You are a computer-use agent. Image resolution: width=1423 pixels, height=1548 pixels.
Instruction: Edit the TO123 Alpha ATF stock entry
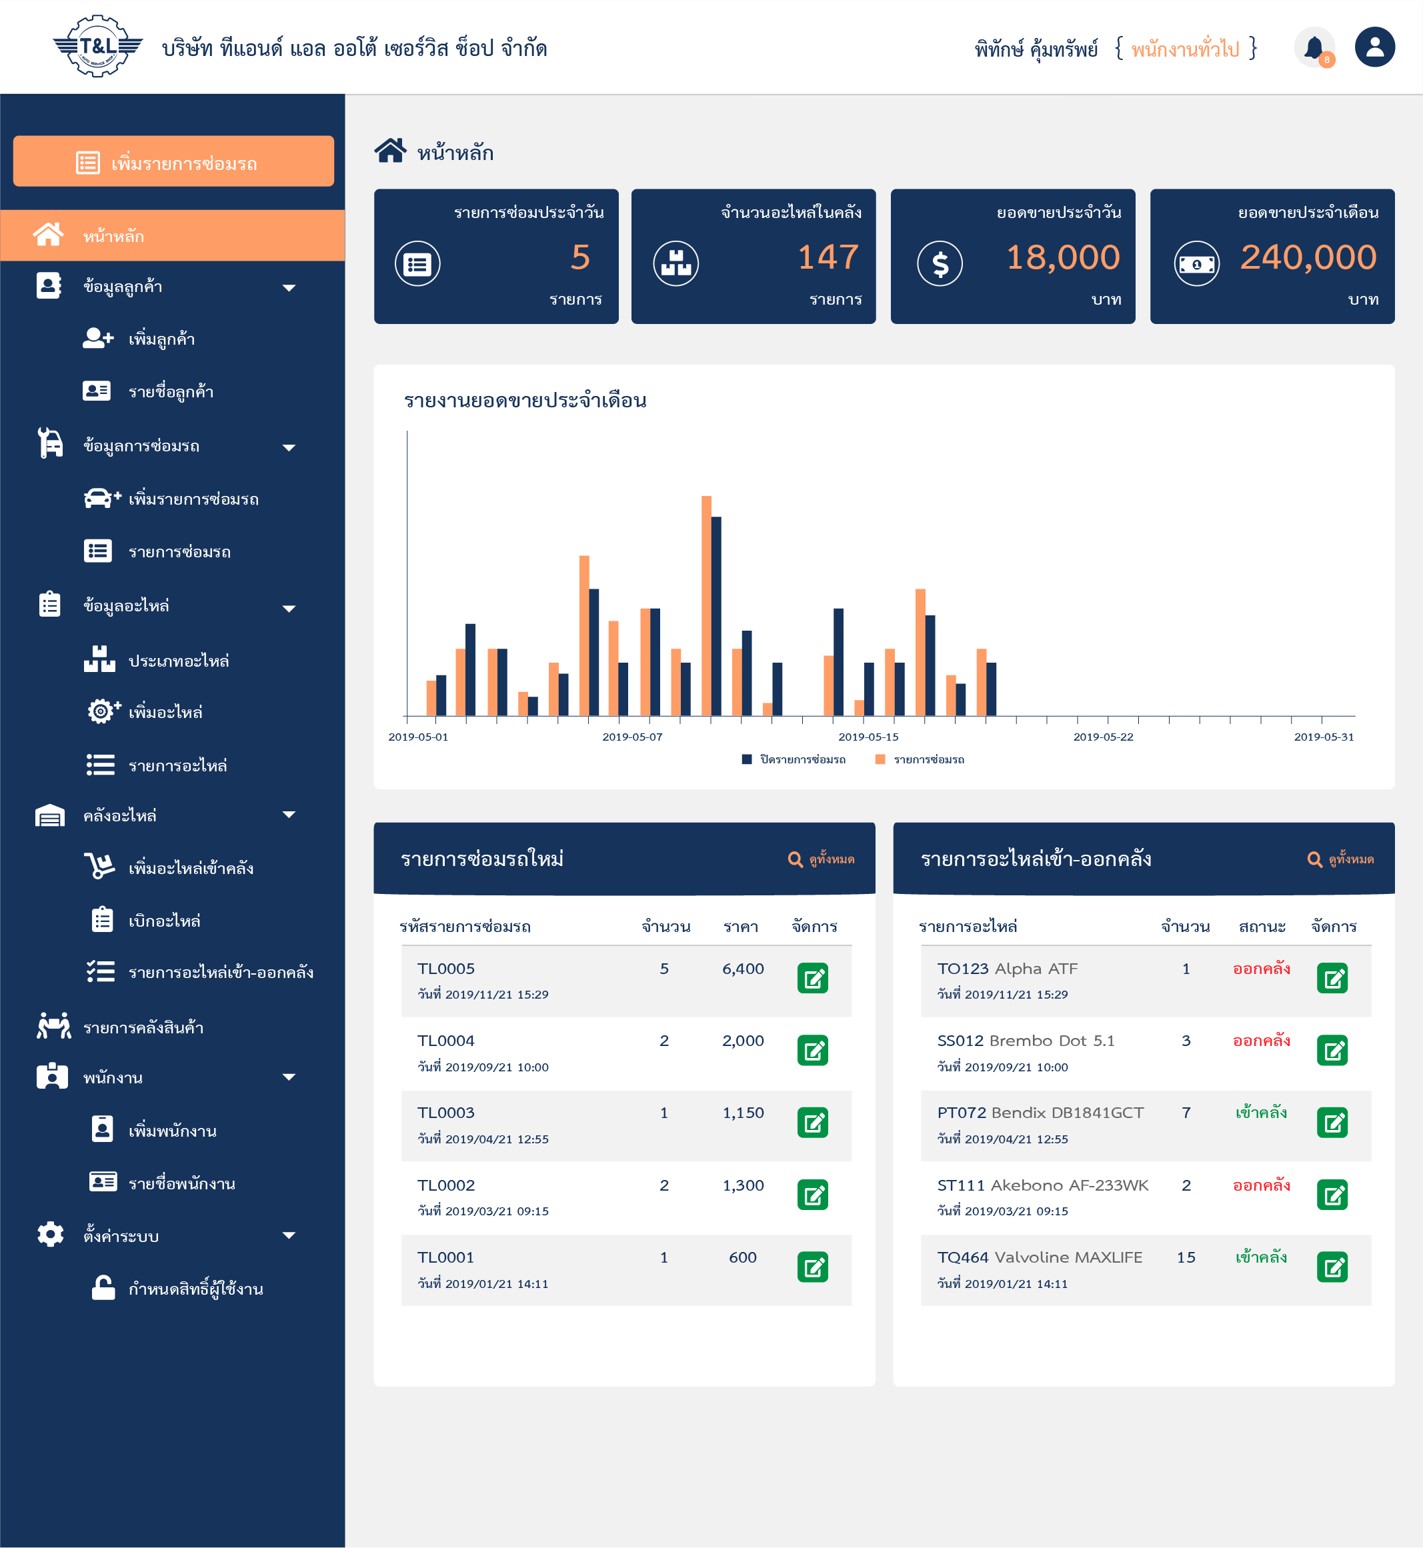(1332, 978)
